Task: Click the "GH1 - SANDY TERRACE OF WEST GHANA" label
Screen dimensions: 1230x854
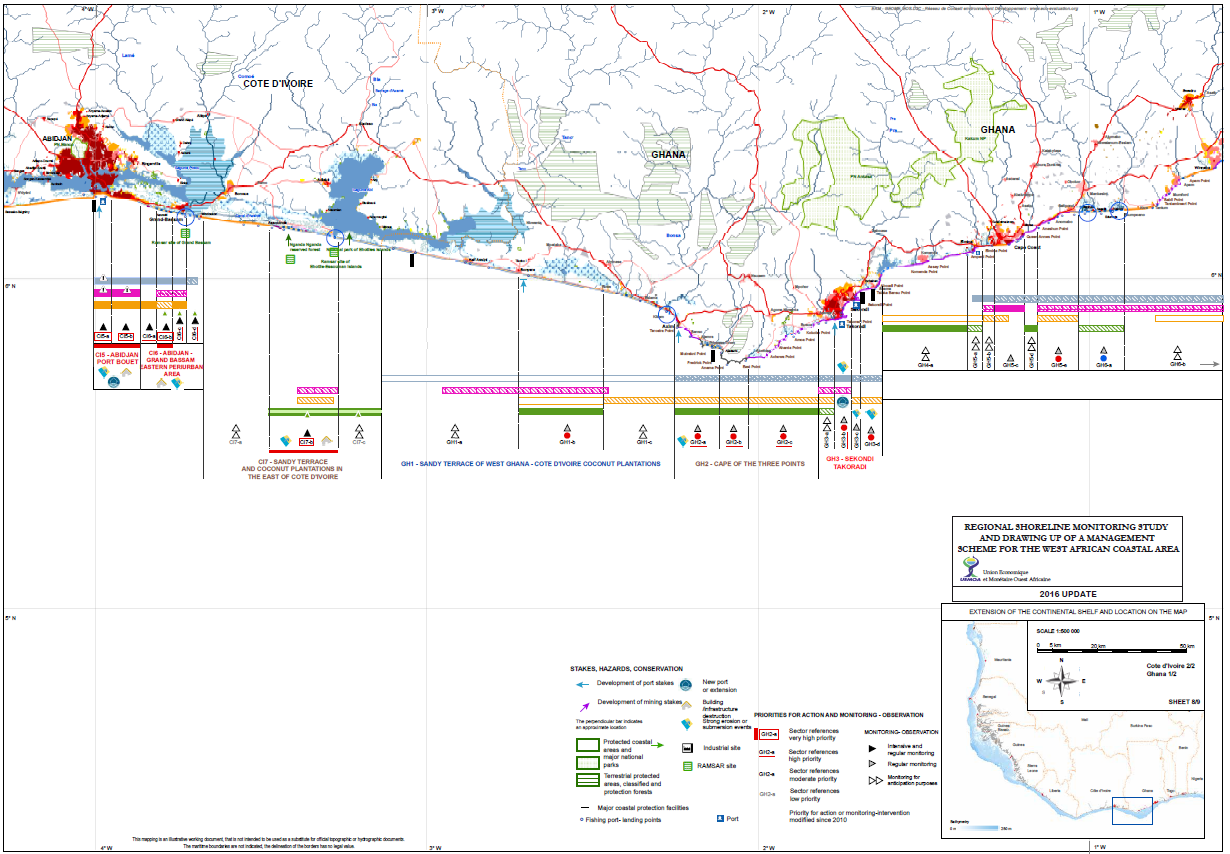Action: click(x=531, y=464)
